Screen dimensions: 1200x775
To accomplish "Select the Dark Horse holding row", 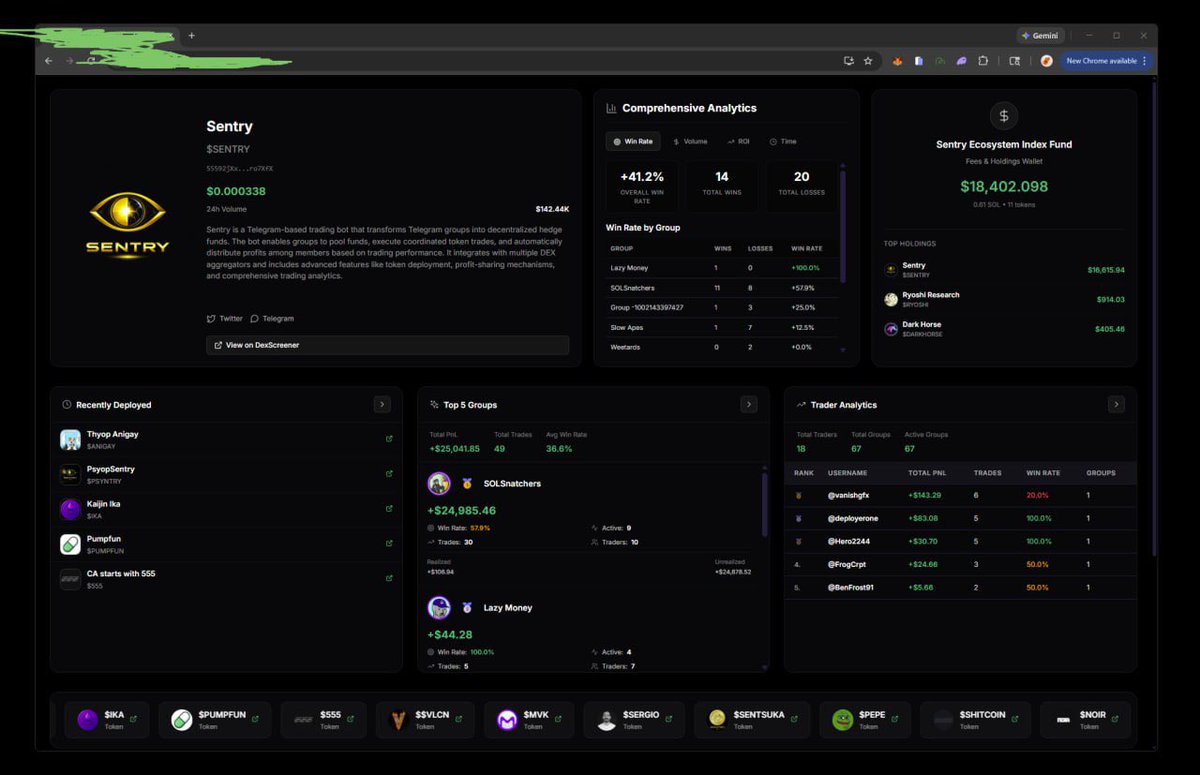I will 1004,329.
